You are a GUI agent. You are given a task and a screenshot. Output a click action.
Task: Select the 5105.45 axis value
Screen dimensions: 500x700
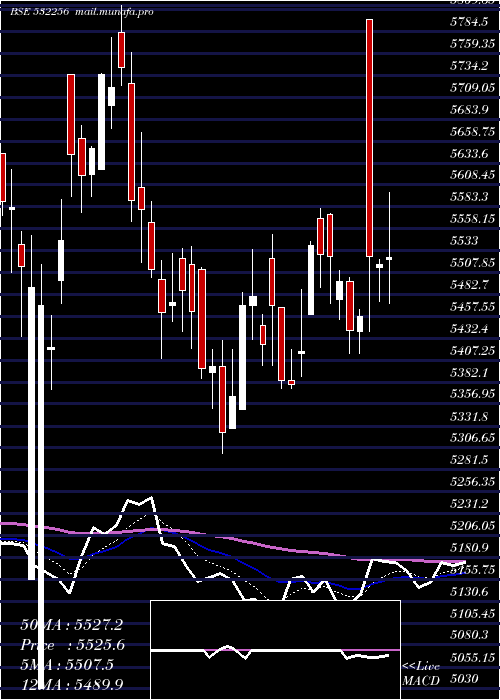coord(472,613)
